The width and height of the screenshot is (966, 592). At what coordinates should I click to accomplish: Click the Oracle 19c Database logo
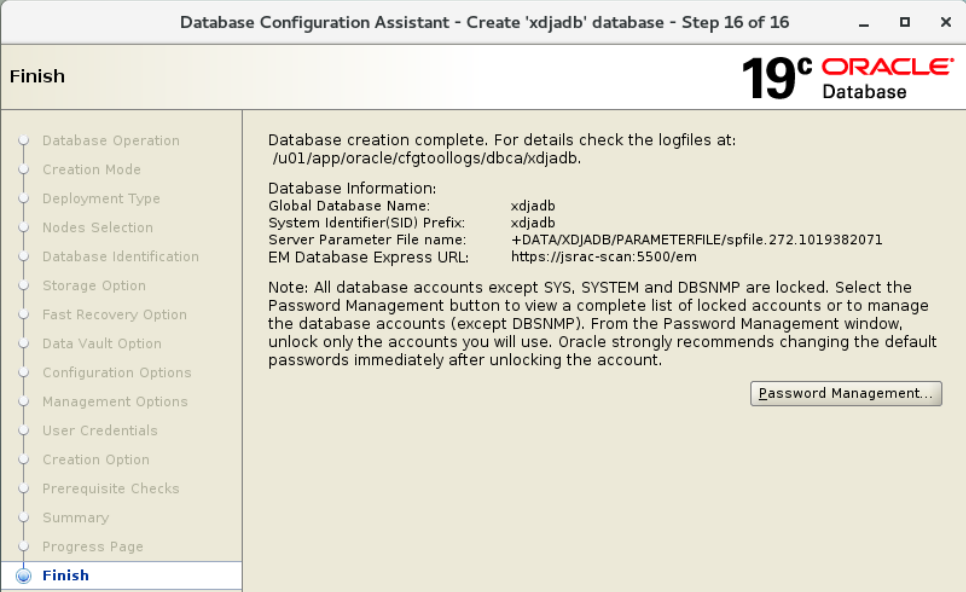[x=848, y=78]
